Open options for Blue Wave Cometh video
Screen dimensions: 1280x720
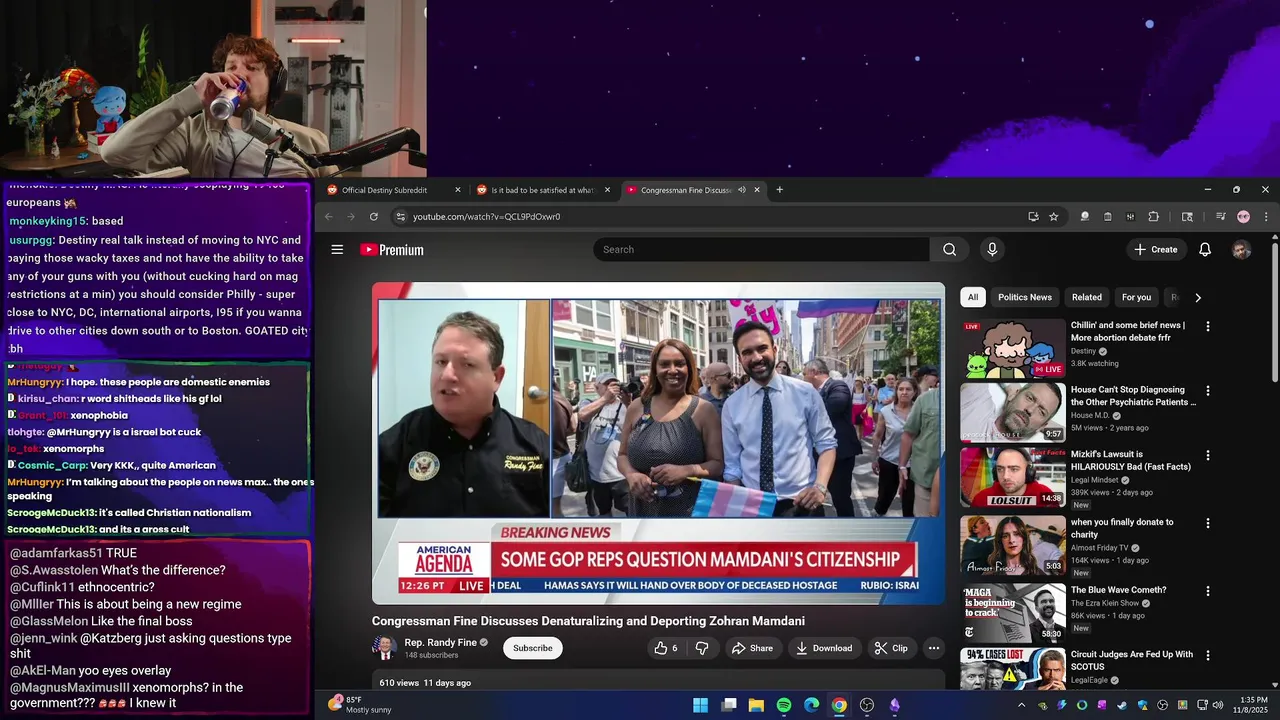click(1207, 591)
